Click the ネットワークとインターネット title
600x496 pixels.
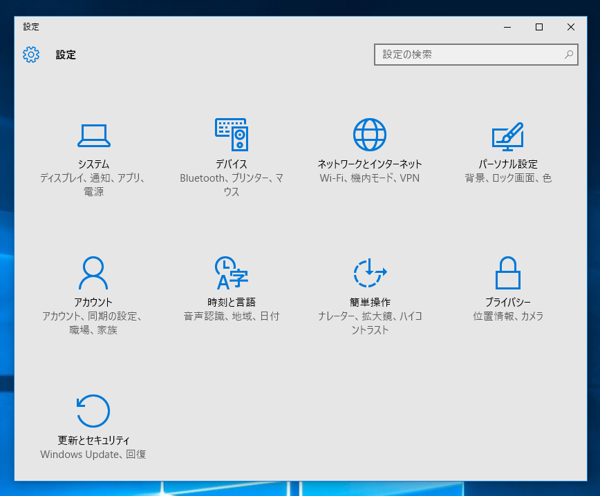coord(370,164)
